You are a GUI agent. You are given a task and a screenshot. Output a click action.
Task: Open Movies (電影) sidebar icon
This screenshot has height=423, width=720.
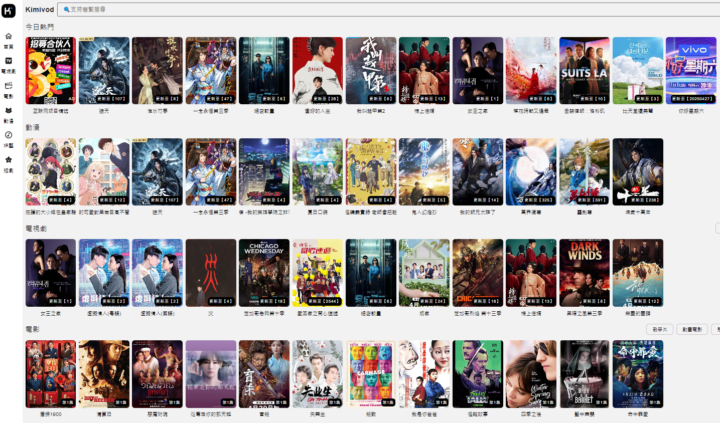tap(8, 89)
